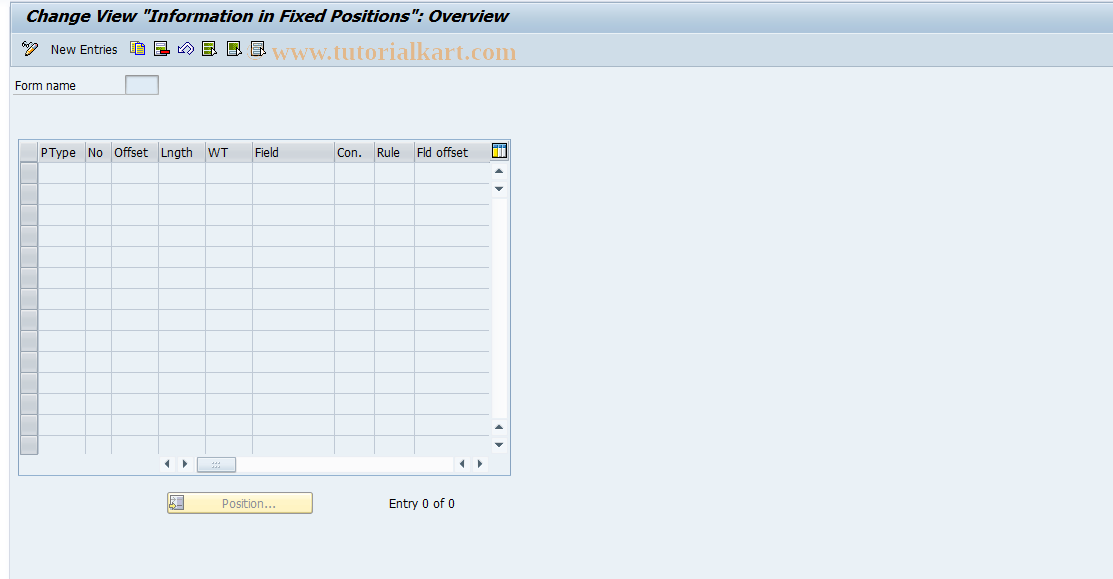Image resolution: width=1113 pixels, height=579 pixels.
Task: Click bottom vertical scrollbar down arrow
Action: click(499, 445)
